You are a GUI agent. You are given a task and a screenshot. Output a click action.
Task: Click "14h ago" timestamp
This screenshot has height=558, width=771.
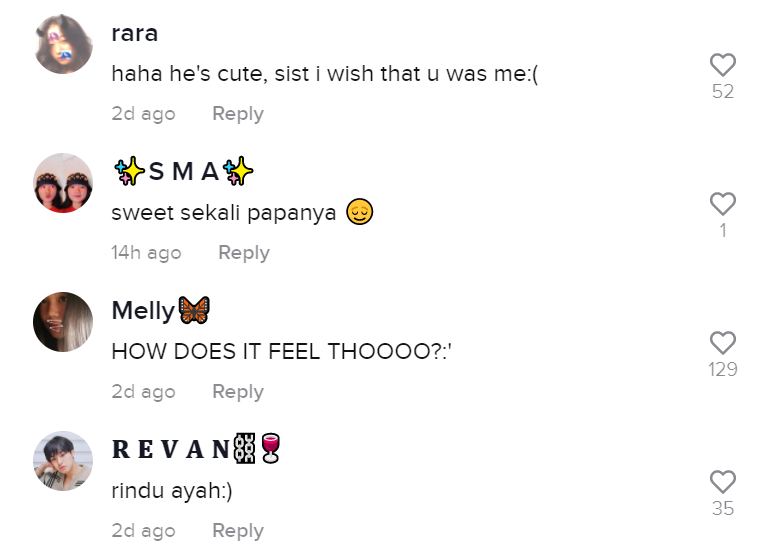(146, 253)
